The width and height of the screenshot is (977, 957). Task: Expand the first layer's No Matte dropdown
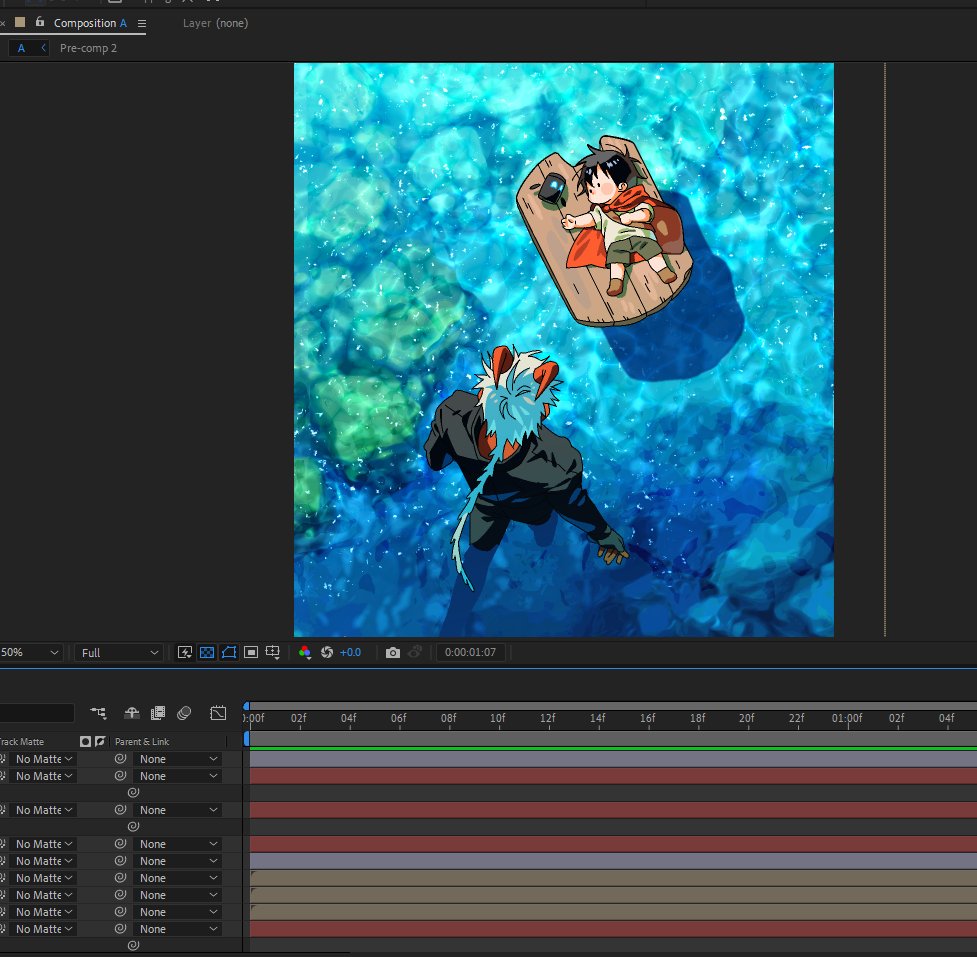click(44, 759)
